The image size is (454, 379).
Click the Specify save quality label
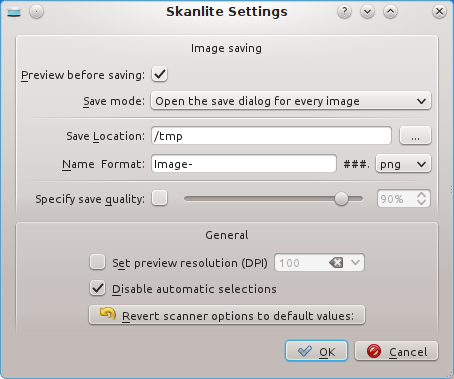click(x=90, y=199)
